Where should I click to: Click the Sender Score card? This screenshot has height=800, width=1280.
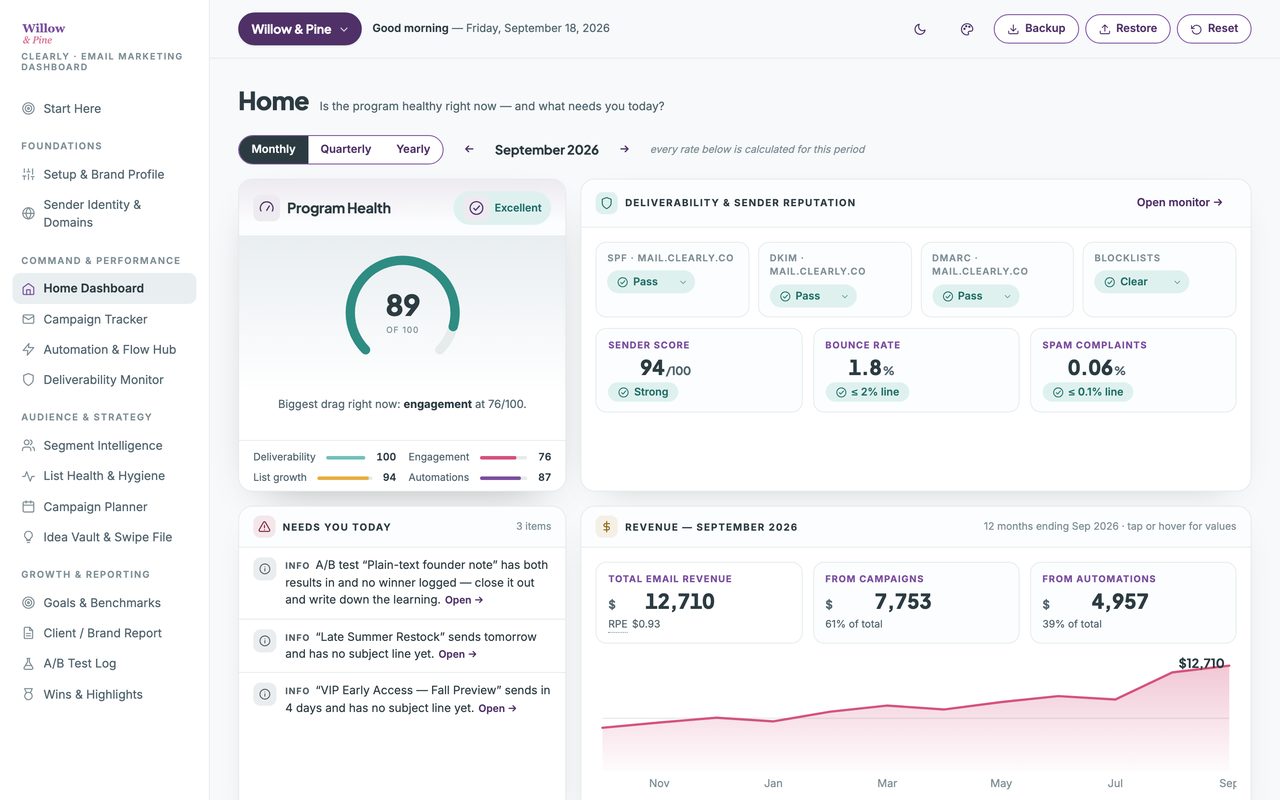coord(699,370)
